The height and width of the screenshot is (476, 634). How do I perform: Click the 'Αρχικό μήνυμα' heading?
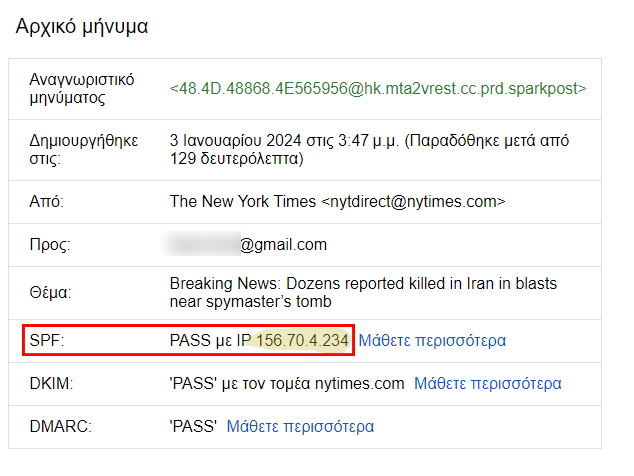pyautogui.click(x=82, y=27)
